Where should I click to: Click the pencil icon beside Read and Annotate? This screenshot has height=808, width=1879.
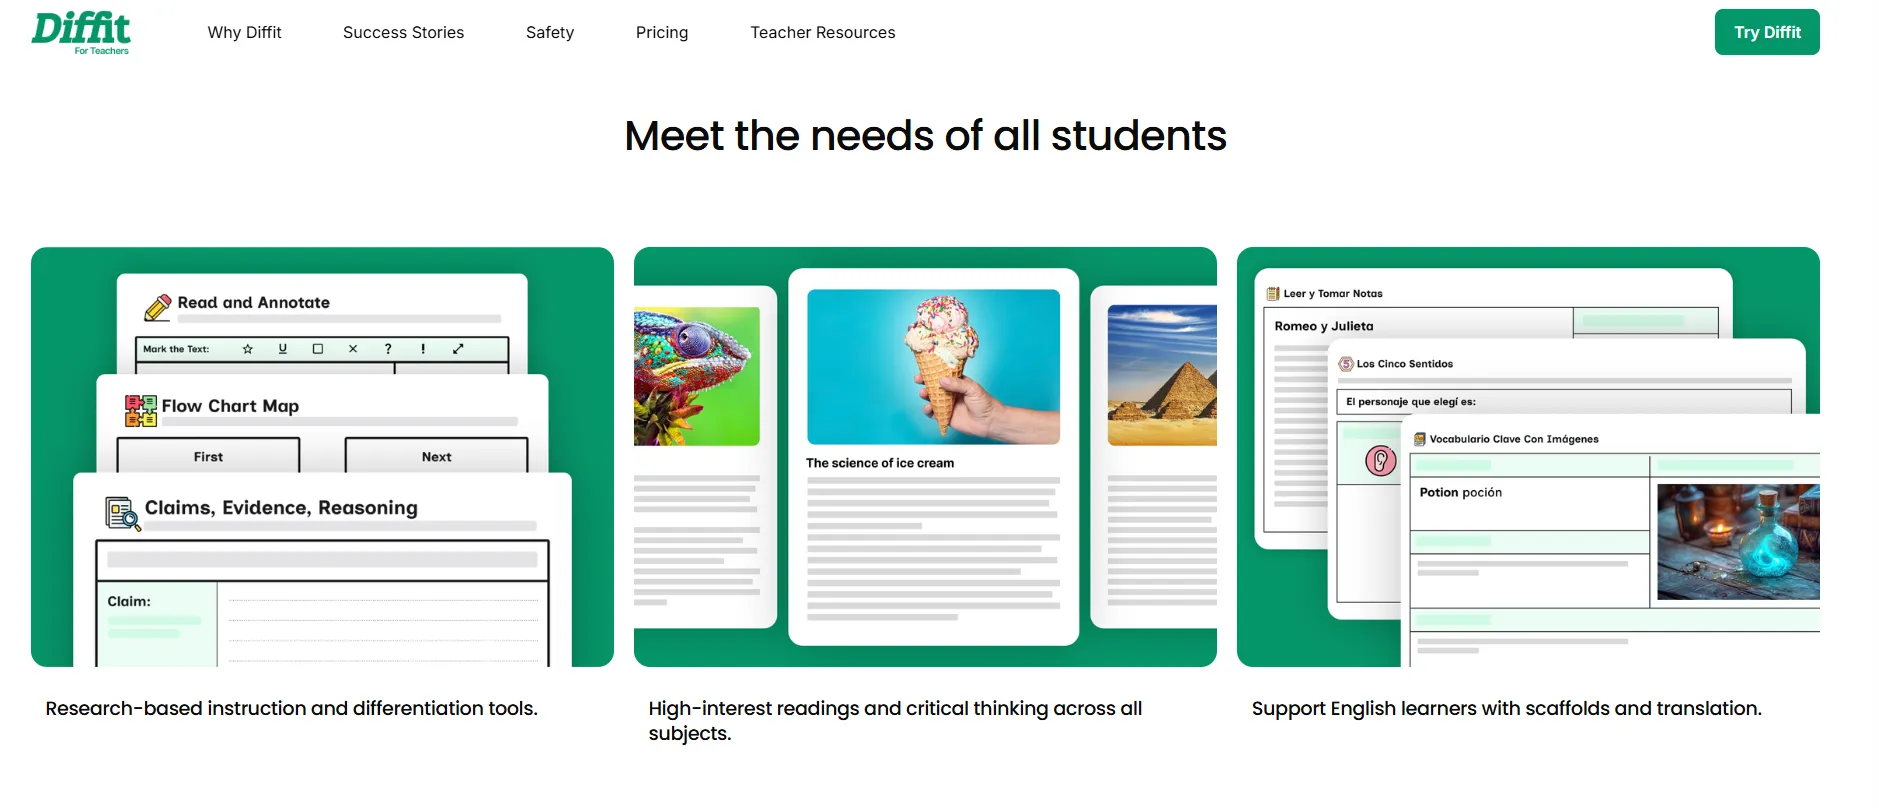pos(158,307)
